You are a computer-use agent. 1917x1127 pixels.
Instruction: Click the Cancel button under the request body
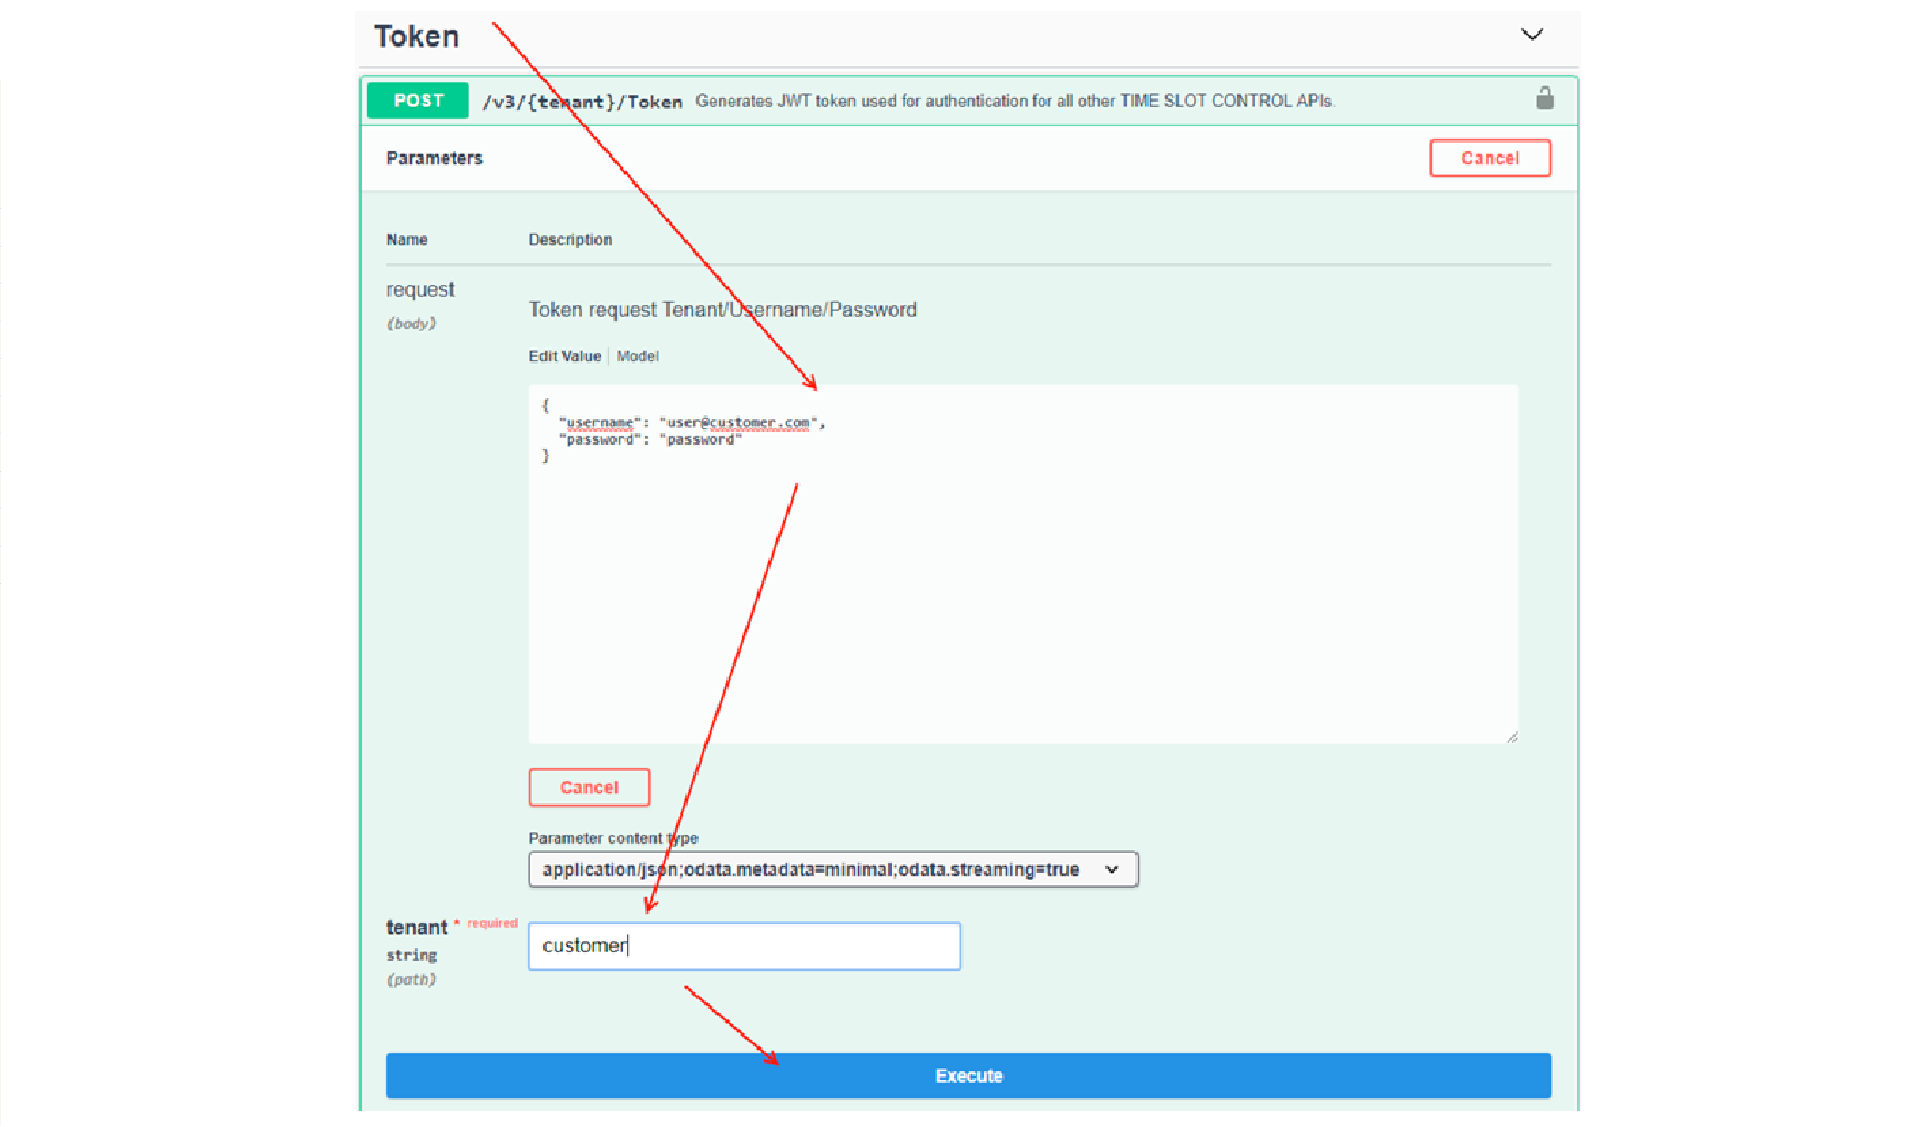tap(589, 787)
